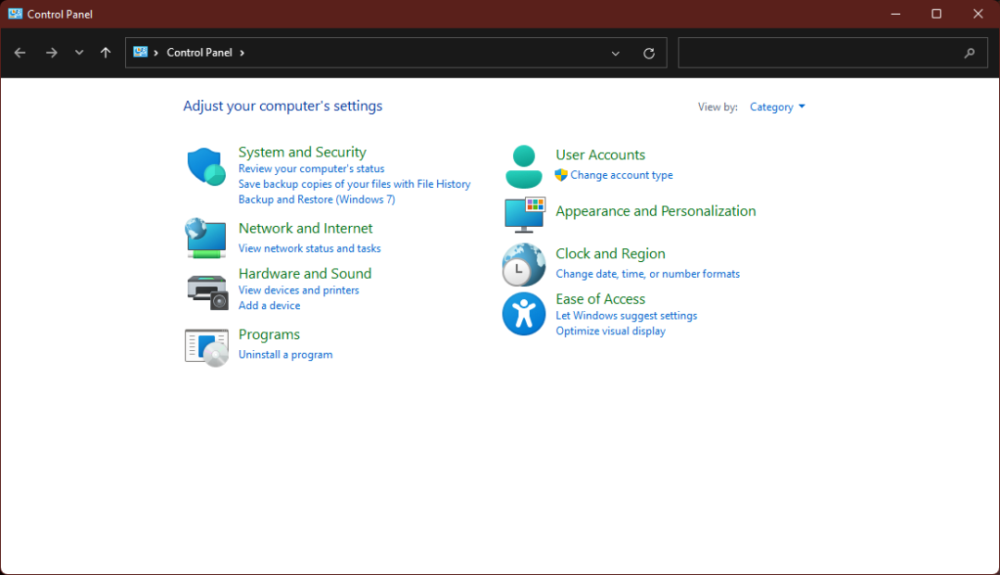Open the recent locations chevron
Viewport: 1000px width, 575px height.
tap(79, 53)
